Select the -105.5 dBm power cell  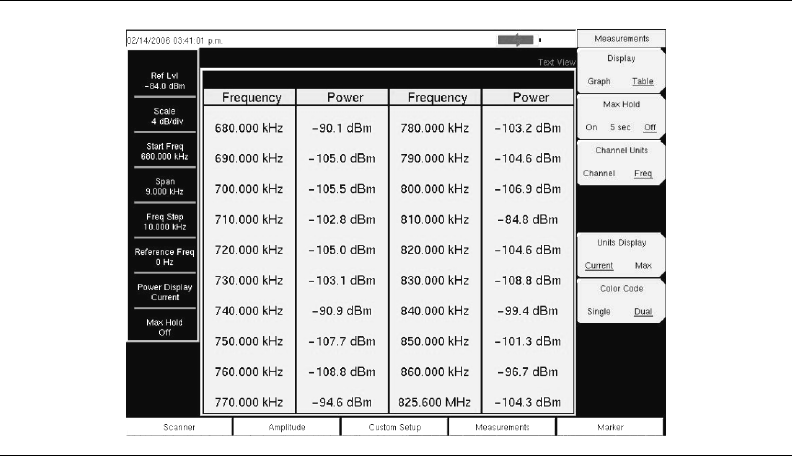pos(341,189)
